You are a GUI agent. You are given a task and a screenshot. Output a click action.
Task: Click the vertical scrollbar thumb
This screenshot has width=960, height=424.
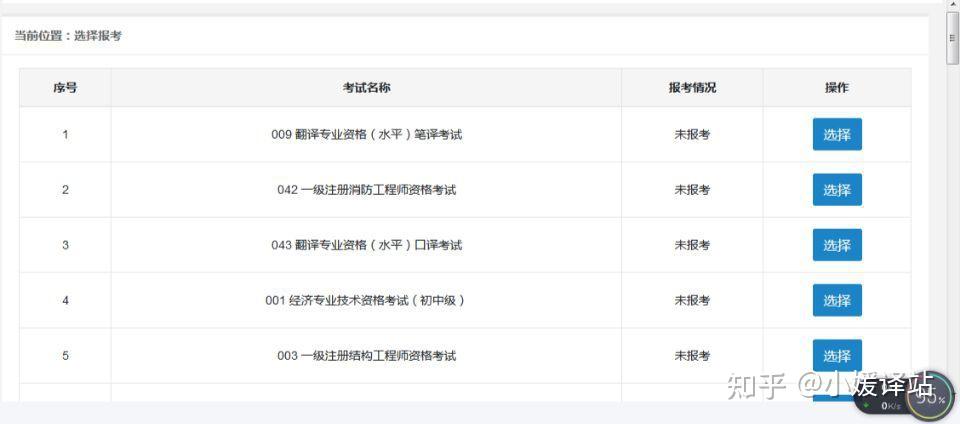[x=952, y=38]
